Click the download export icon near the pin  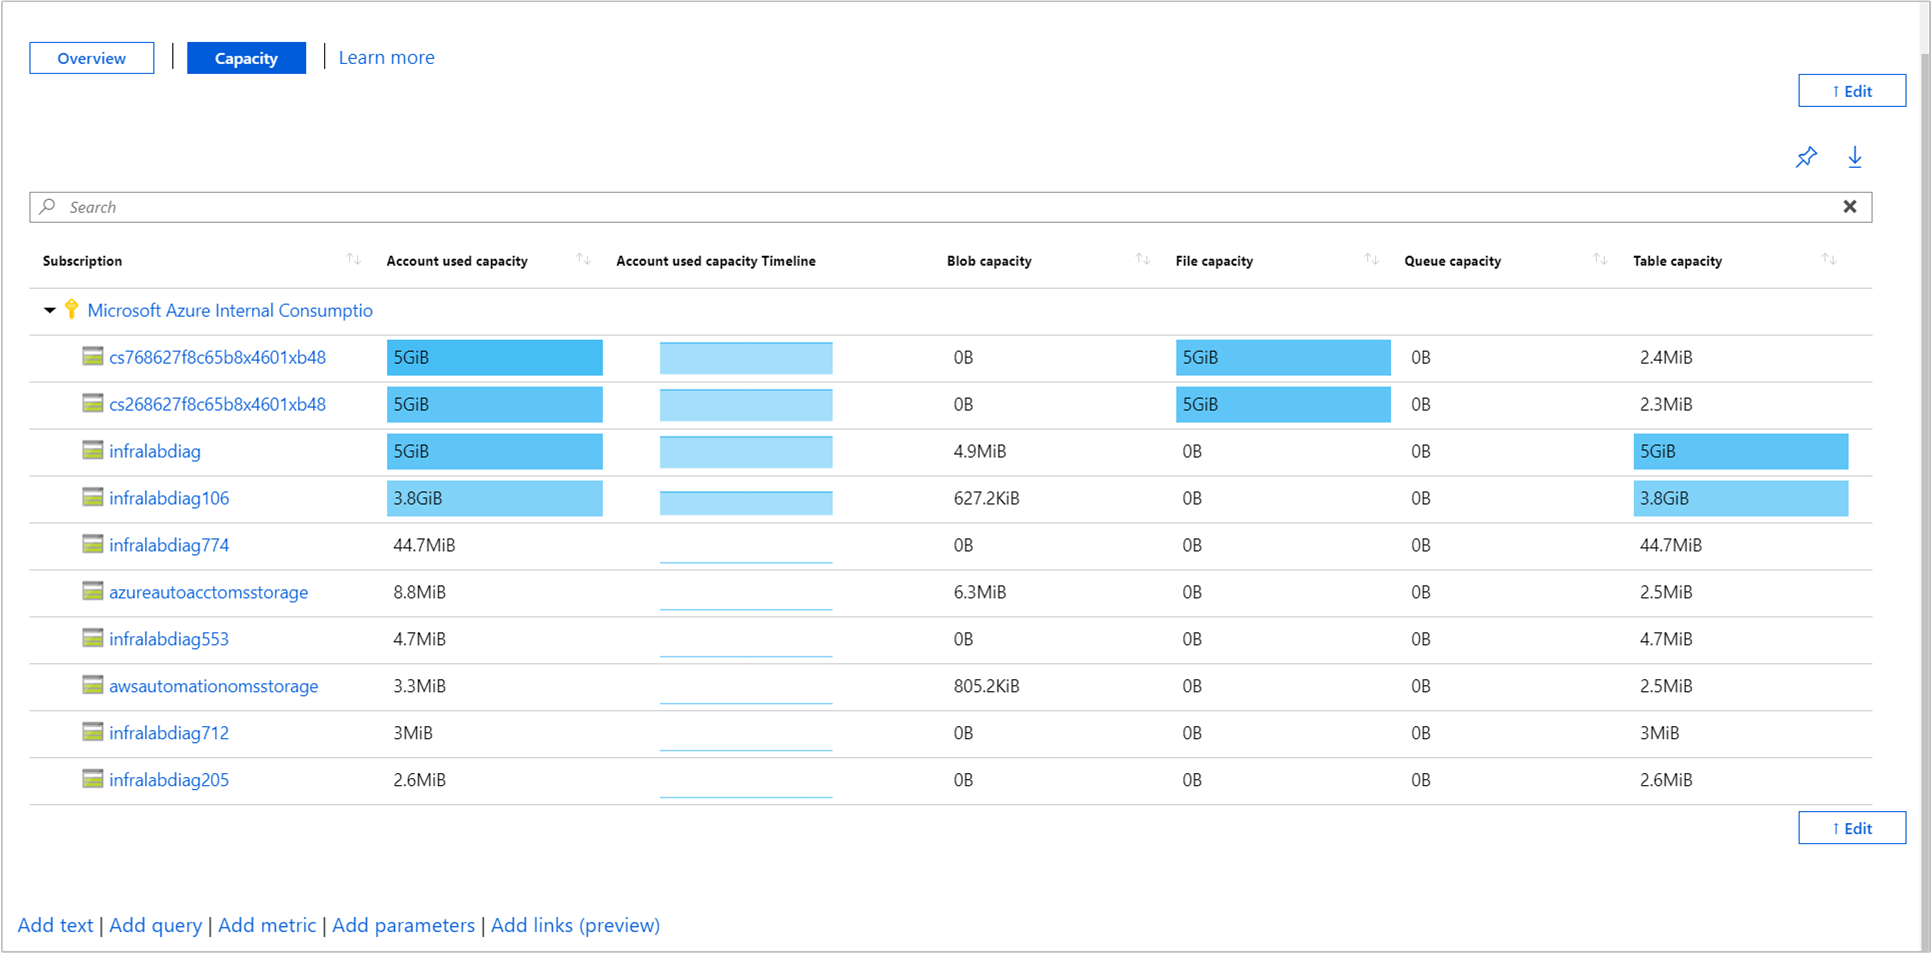(1856, 157)
